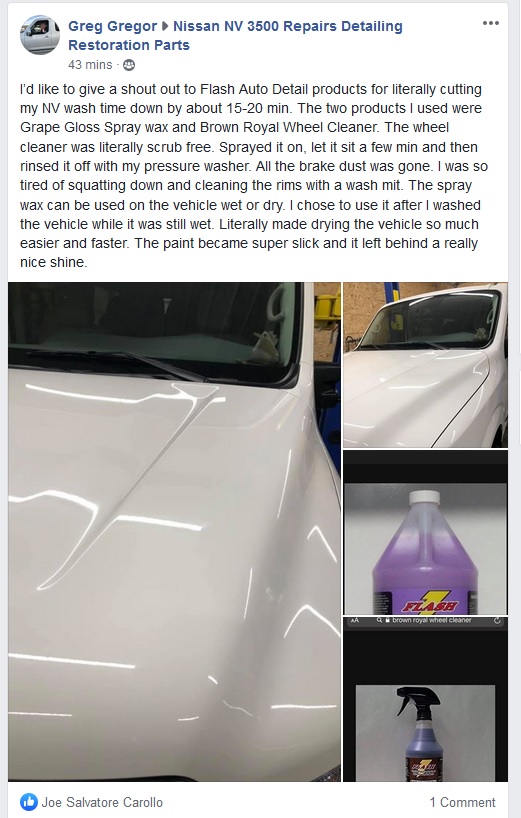Image resolution: width=521 pixels, height=818 pixels.
Task: Open the post options three-dots menu
Action: pos(491,23)
